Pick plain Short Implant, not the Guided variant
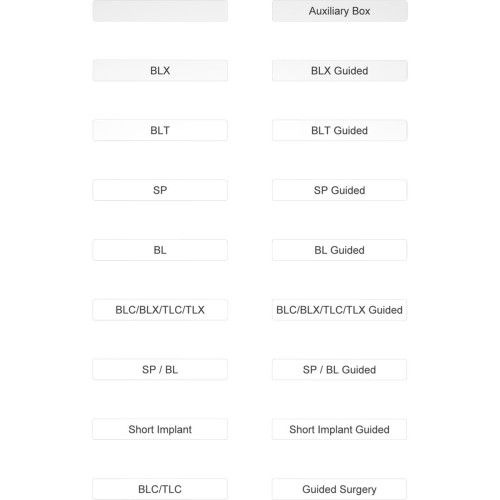Screen dimensions: 500x500 (160, 429)
